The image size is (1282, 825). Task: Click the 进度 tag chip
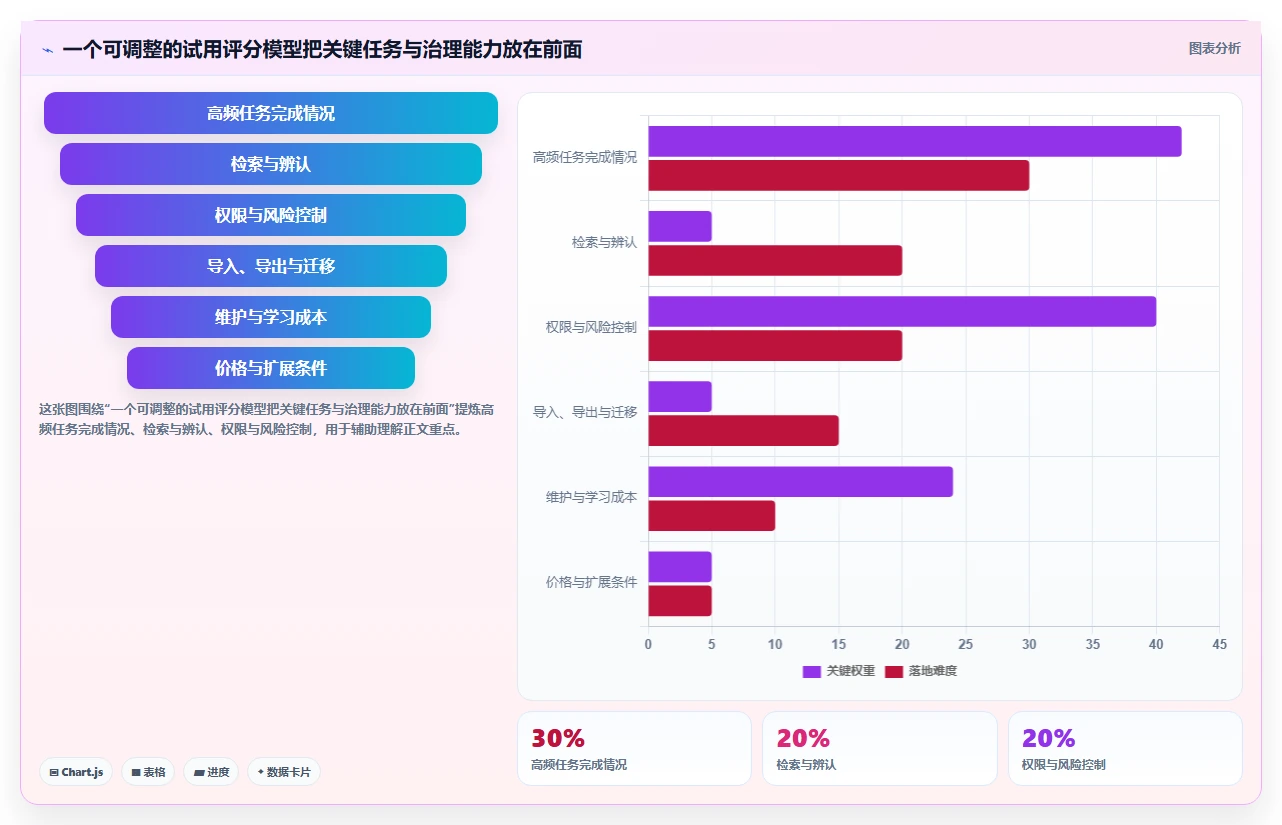click(x=211, y=772)
